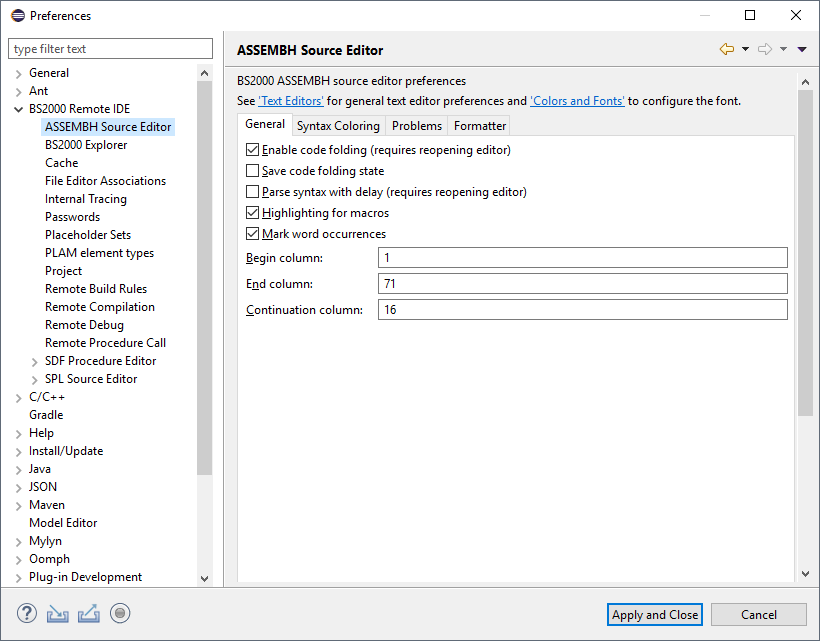The image size is (820, 641).
Task: Click the Forward navigation arrow icon
Action: (765, 50)
